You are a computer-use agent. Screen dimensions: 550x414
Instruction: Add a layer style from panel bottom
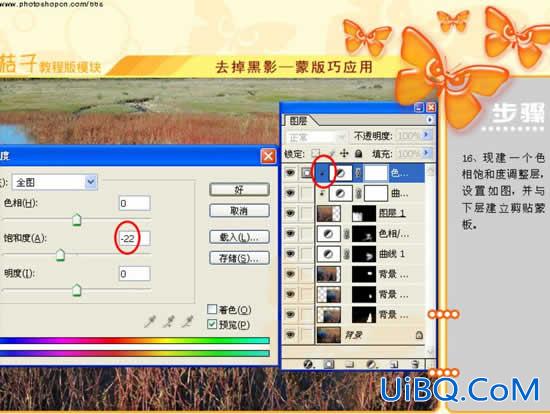click(x=308, y=365)
